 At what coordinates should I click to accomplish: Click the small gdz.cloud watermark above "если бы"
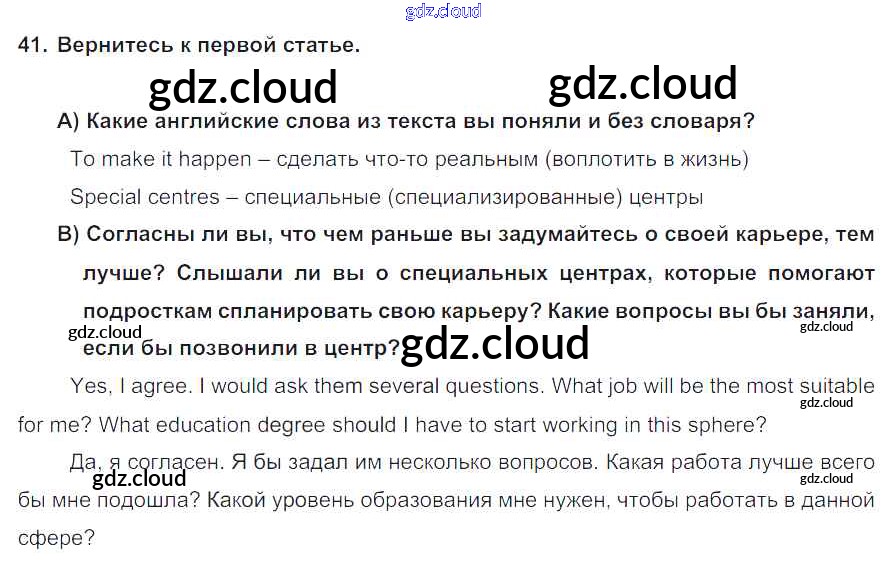pyautogui.click(x=105, y=332)
